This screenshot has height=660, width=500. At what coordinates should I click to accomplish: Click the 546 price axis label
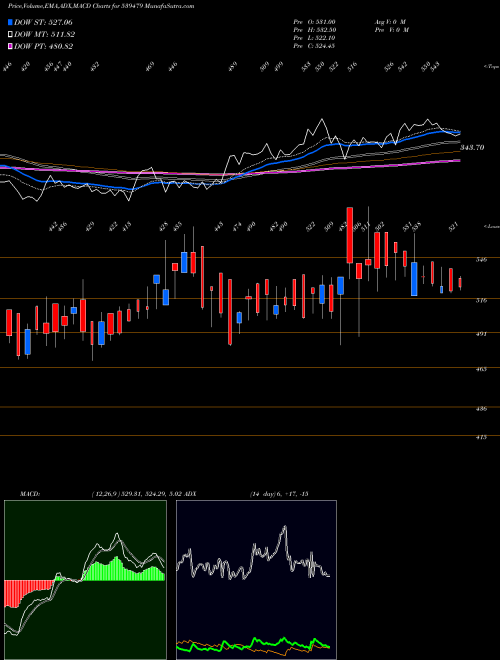(x=482, y=260)
